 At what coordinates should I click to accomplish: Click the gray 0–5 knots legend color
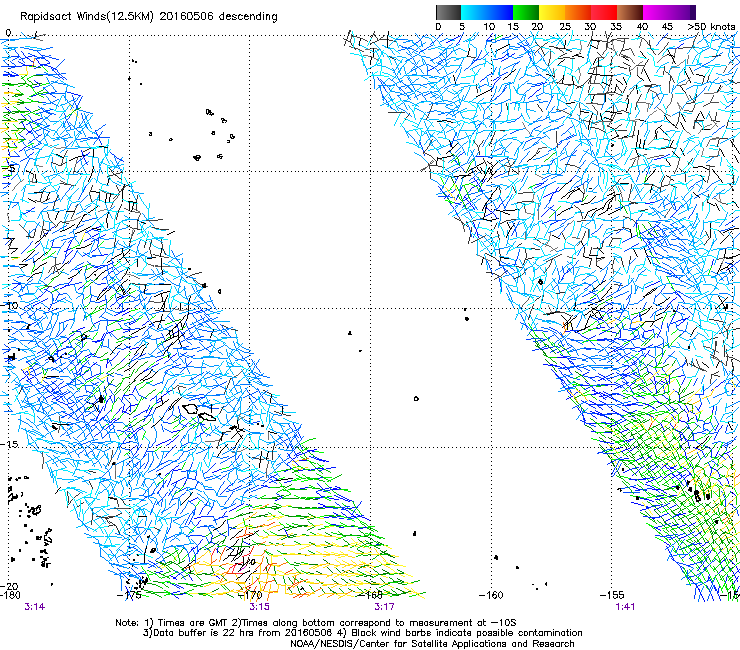448,12
